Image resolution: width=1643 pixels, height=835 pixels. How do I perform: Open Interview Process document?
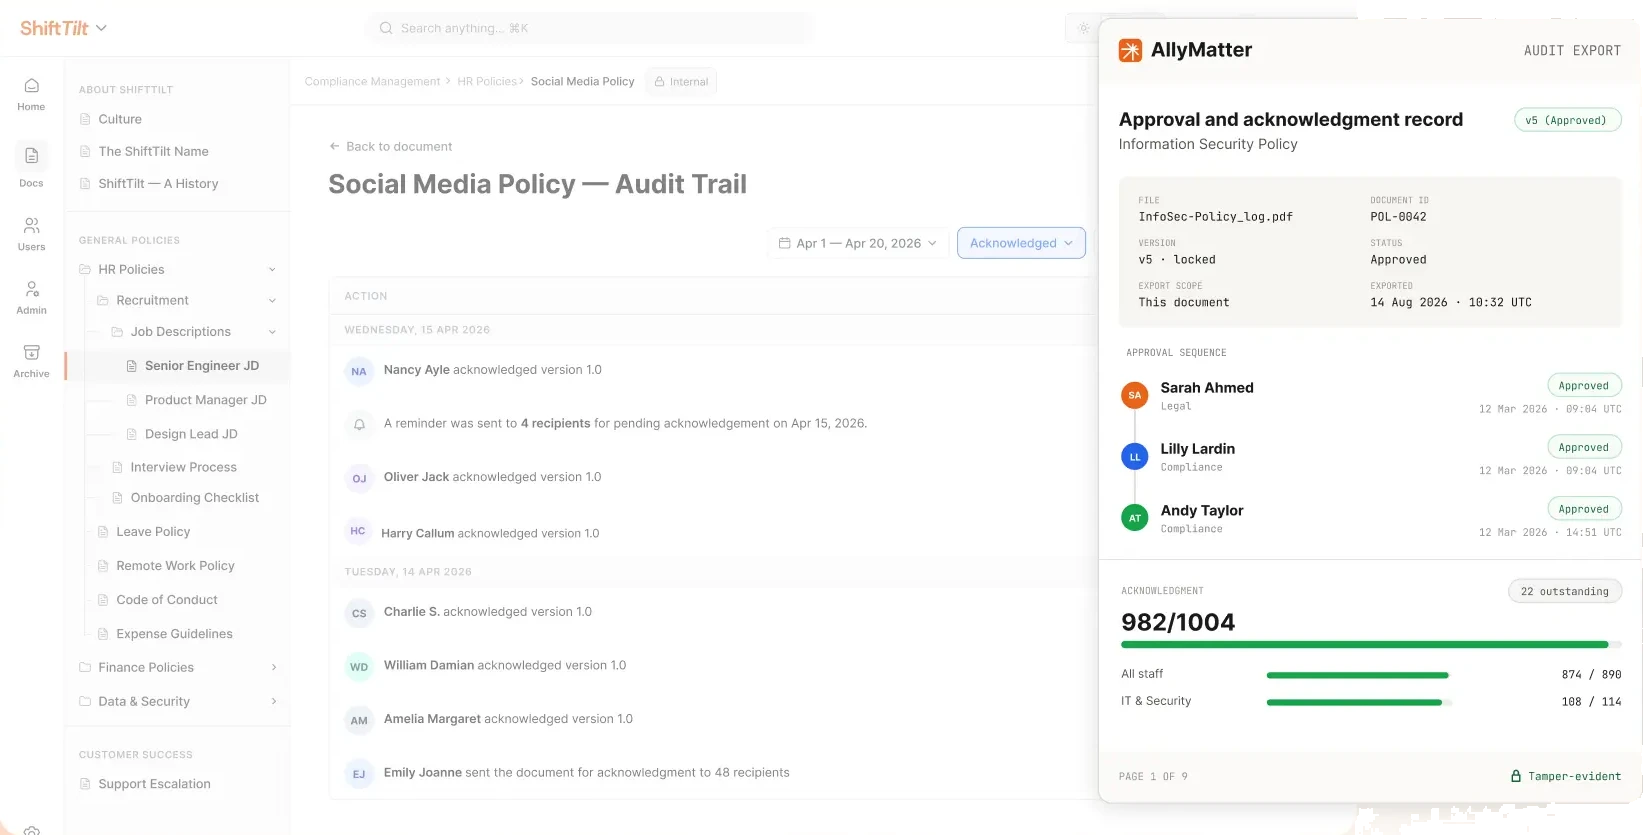point(184,467)
